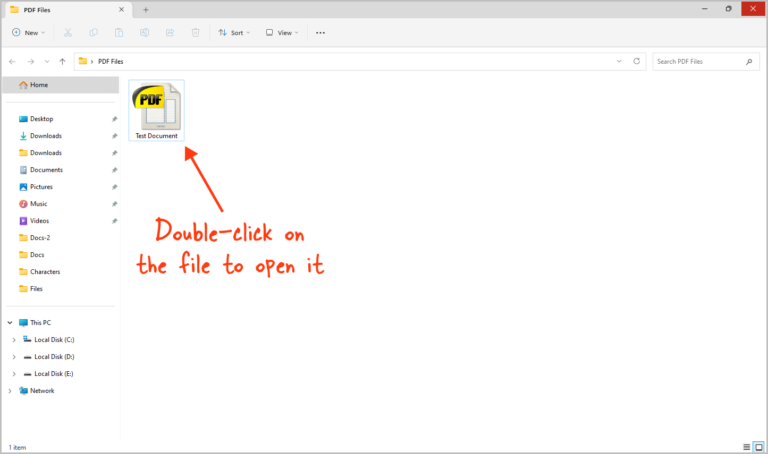Open the View dropdown
The height and width of the screenshot is (454, 768).
(282, 33)
